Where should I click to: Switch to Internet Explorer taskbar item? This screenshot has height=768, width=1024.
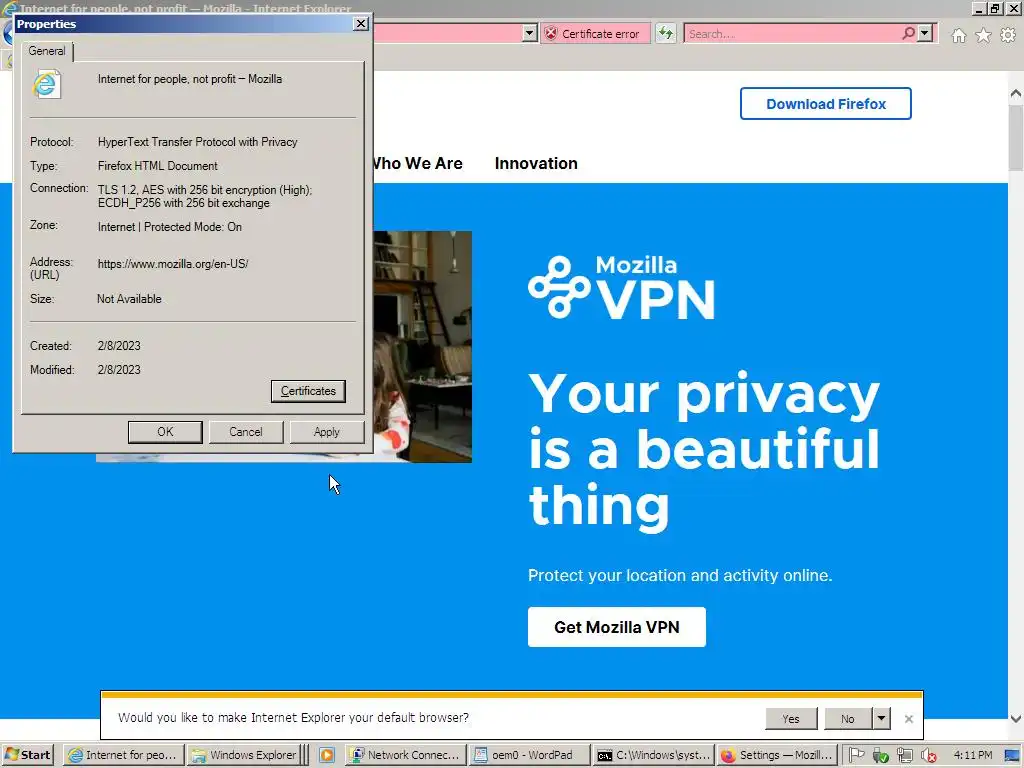123,755
